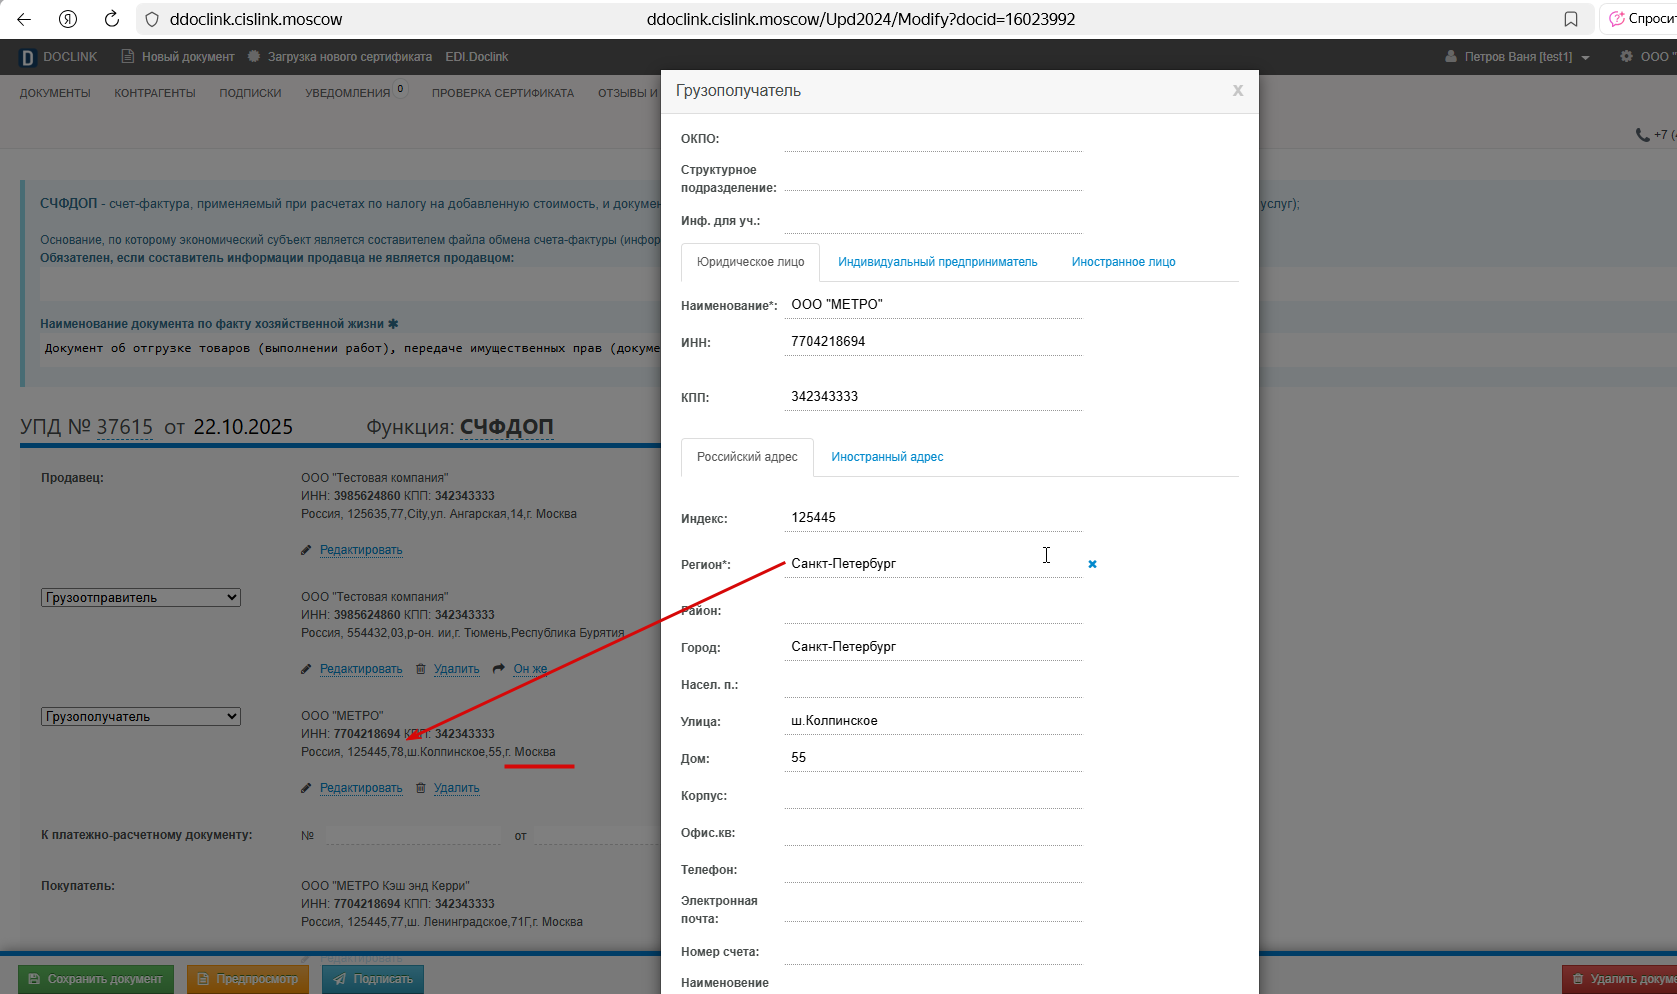Switch to Иностранный адрес tab
This screenshot has height=994, width=1677.
[887, 457]
